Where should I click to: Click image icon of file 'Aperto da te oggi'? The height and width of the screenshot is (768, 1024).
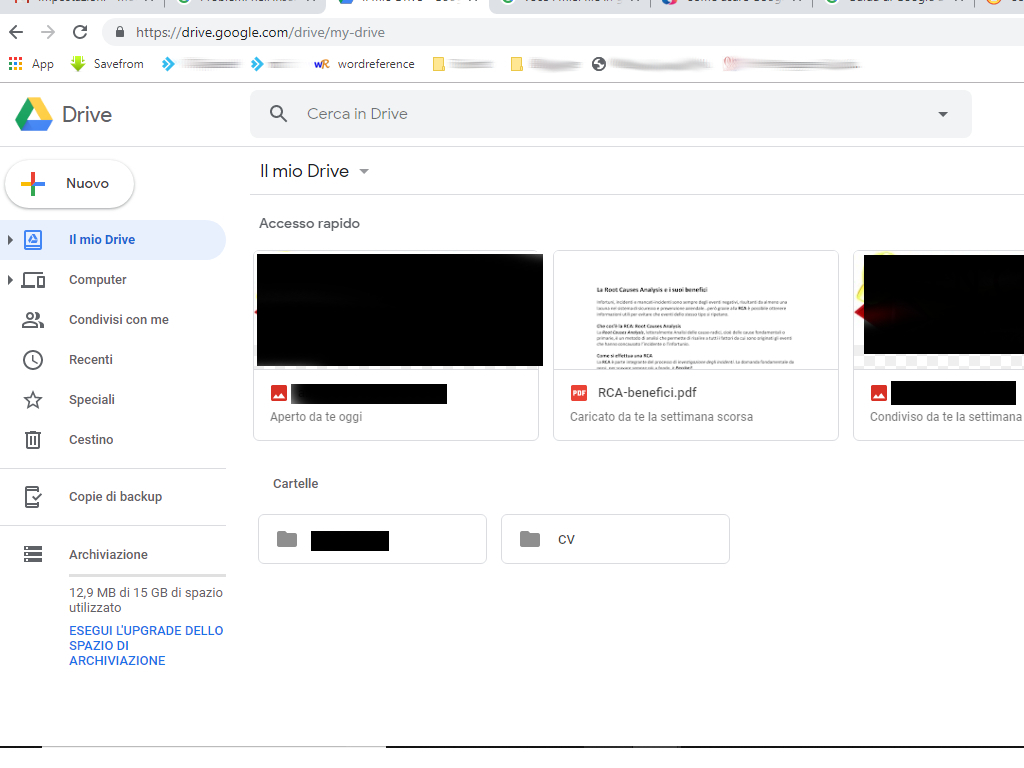pos(279,392)
